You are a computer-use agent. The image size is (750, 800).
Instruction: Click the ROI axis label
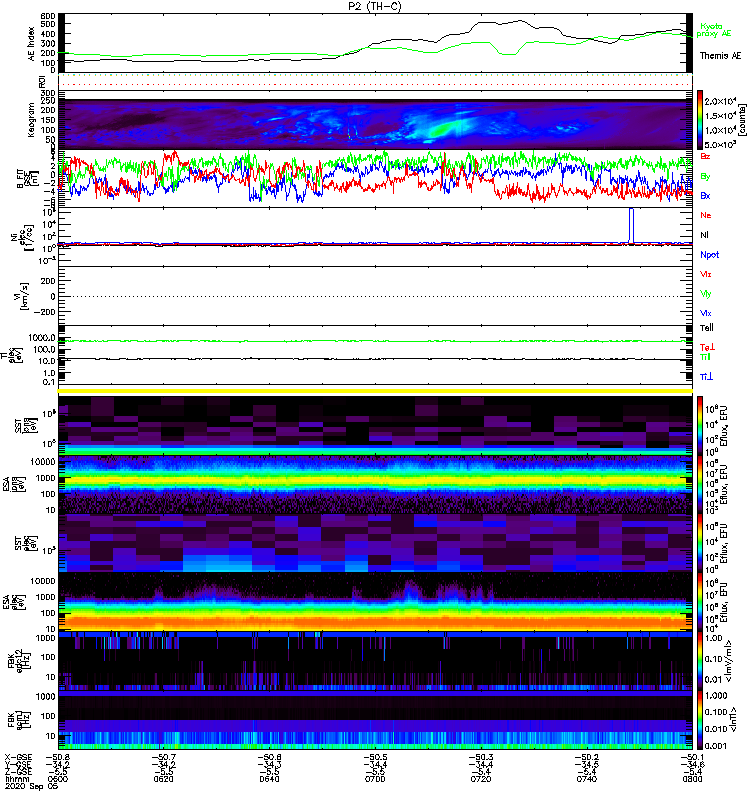42,82
